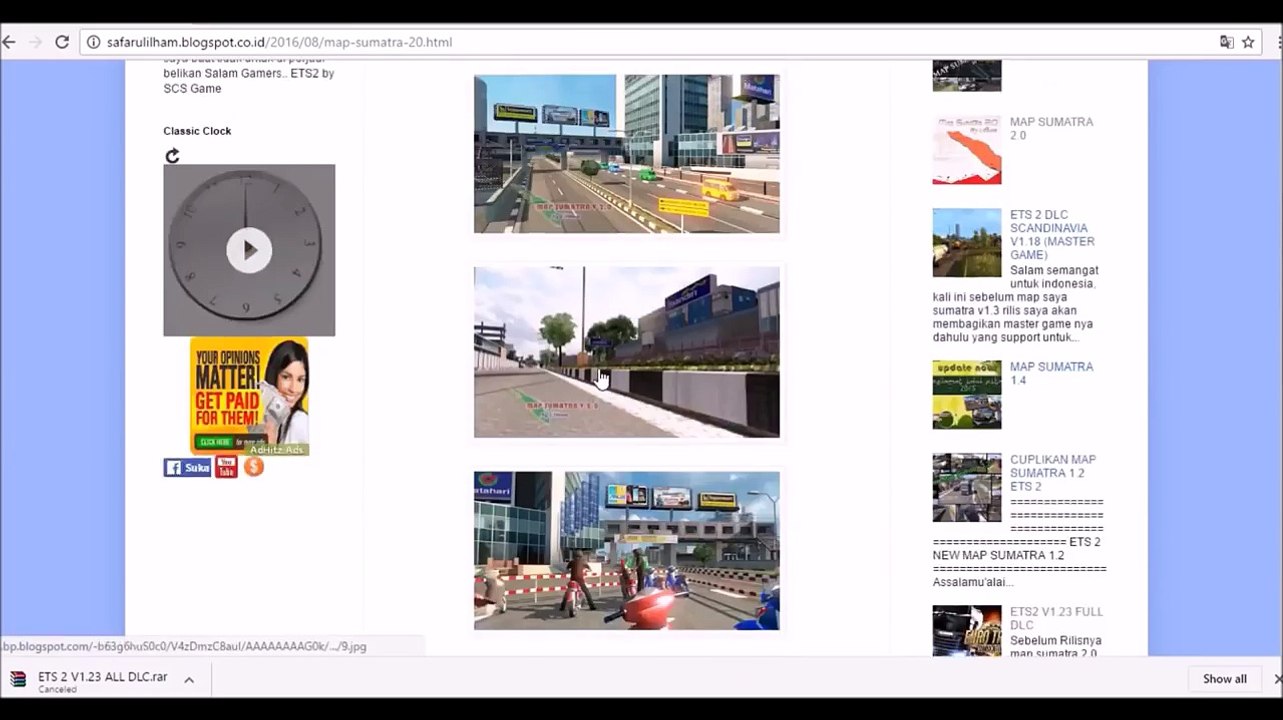The height and width of the screenshot is (720, 1283).
Task: Click the 'Classic Clock' widget heading
Action: [197, 131]
